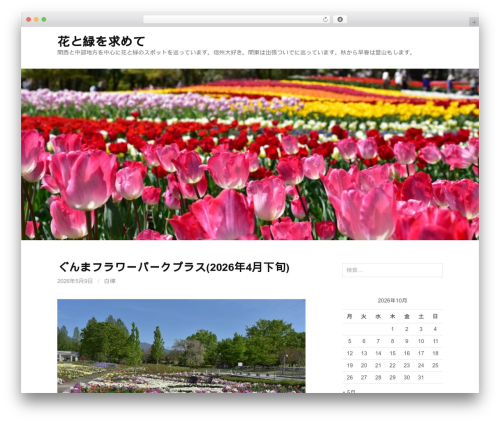Focus the sidebar search field
The width and height of the screenshot is (500, 423).
point(392,270)
